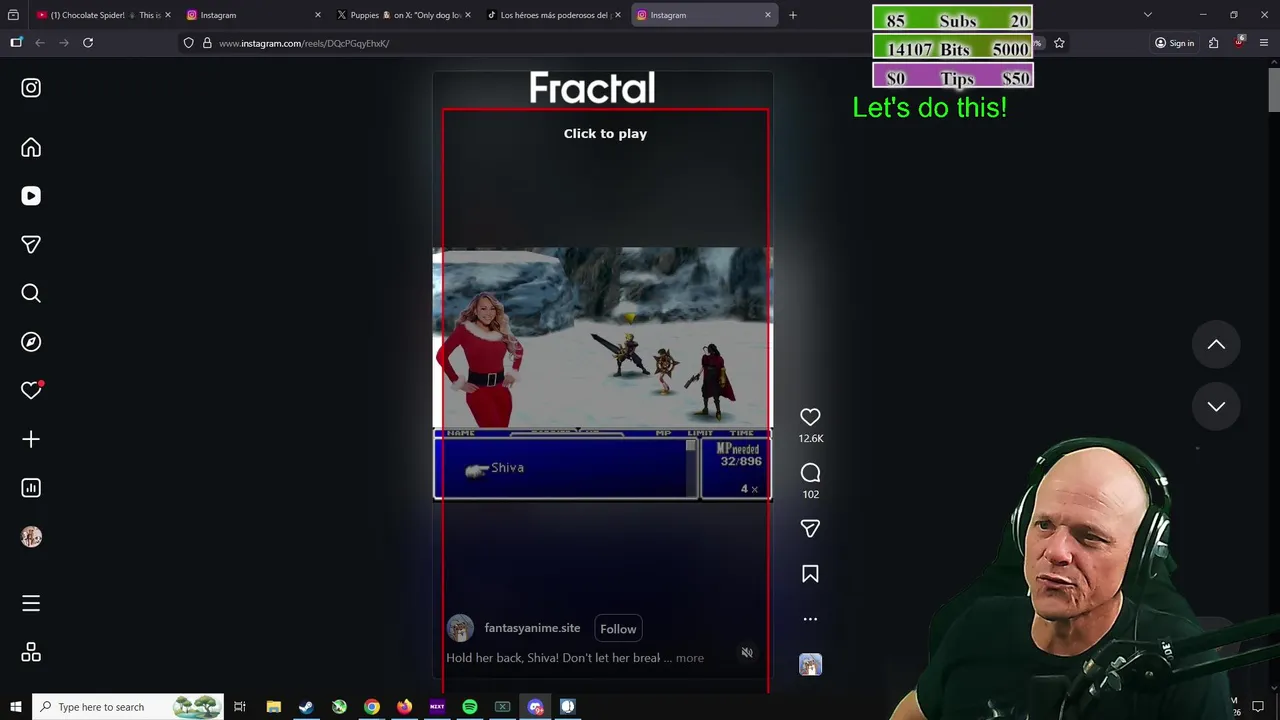Launch Chrome from taskbar
The width and height of the screenshot is (1280, 720).
click(x=372, y=707)
